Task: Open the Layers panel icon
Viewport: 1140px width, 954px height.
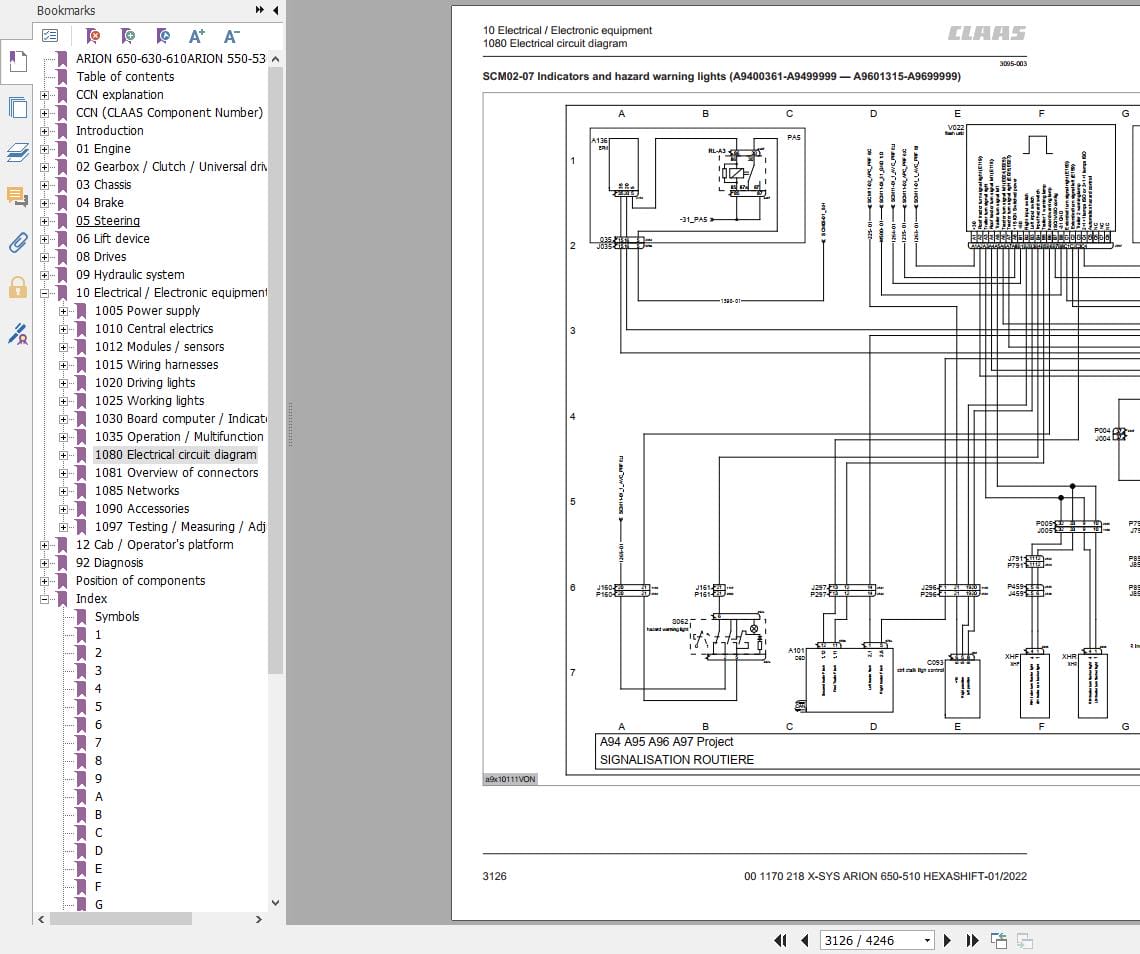Action: tap(17, 152)
